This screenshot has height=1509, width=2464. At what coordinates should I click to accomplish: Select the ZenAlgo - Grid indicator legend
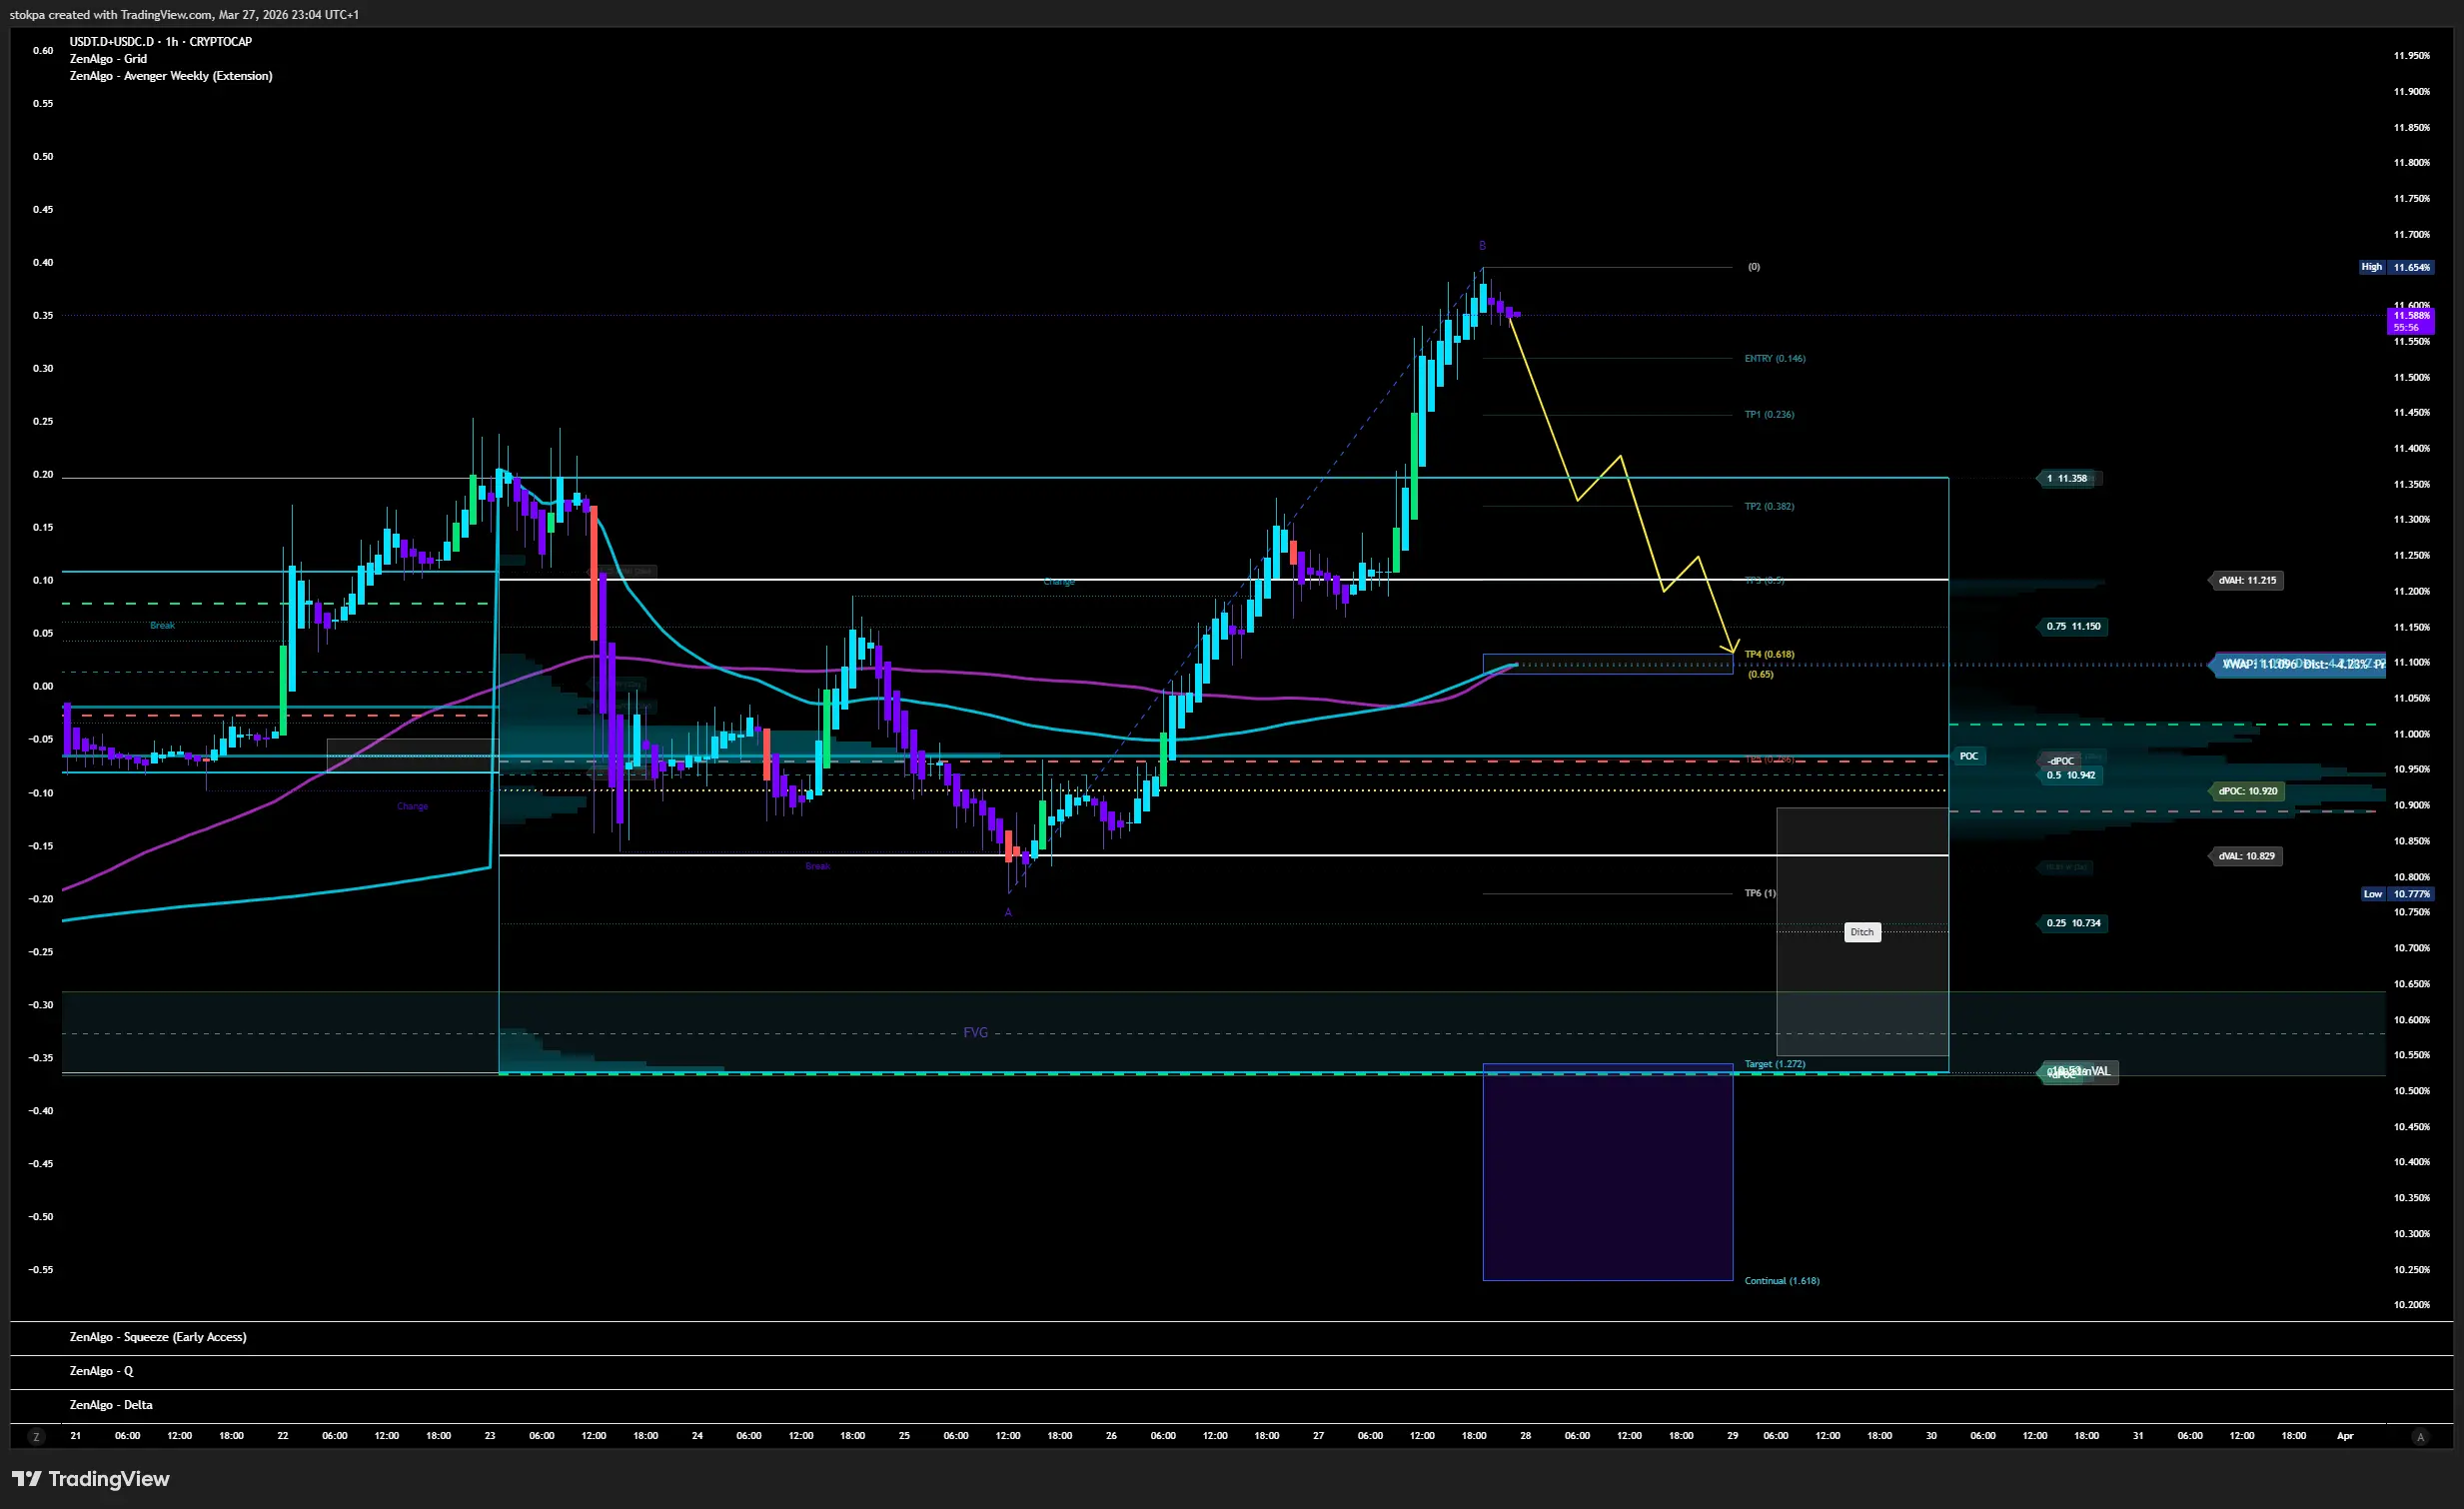point(108,59)
